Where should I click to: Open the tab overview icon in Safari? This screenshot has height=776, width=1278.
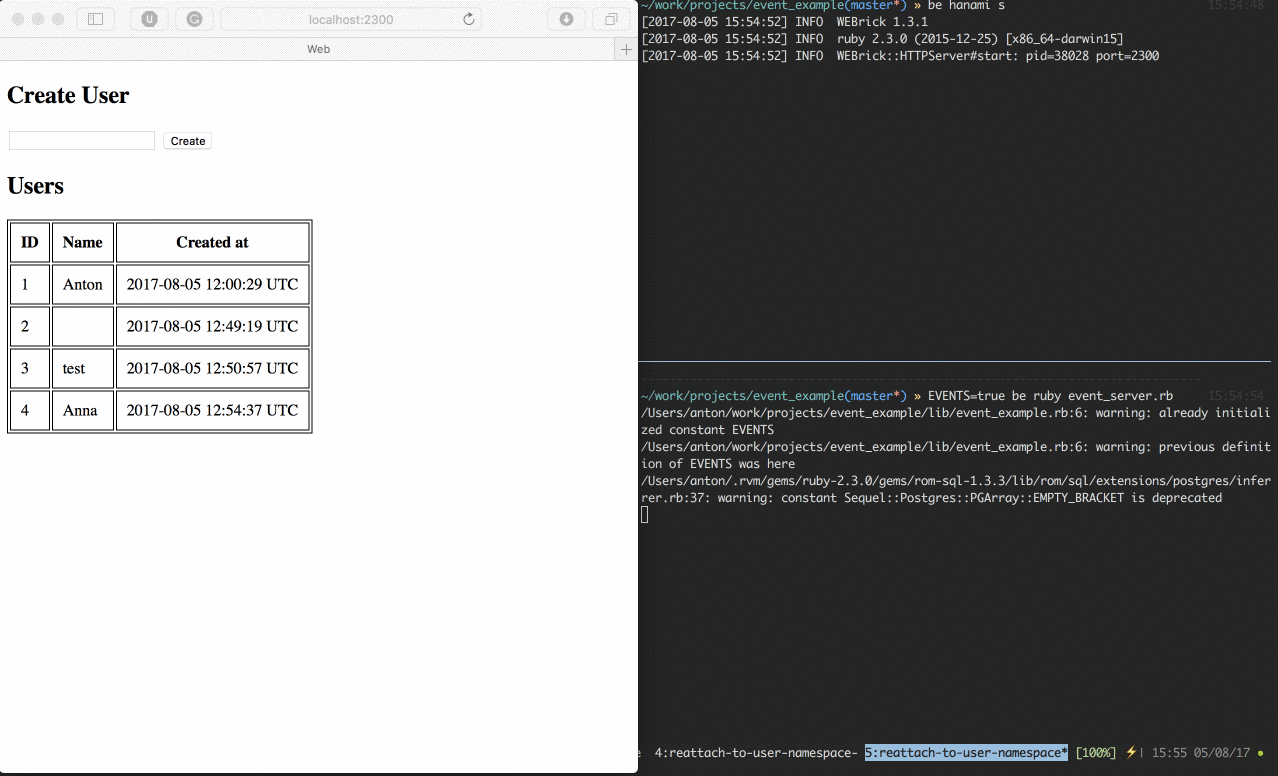pos(610,18)
